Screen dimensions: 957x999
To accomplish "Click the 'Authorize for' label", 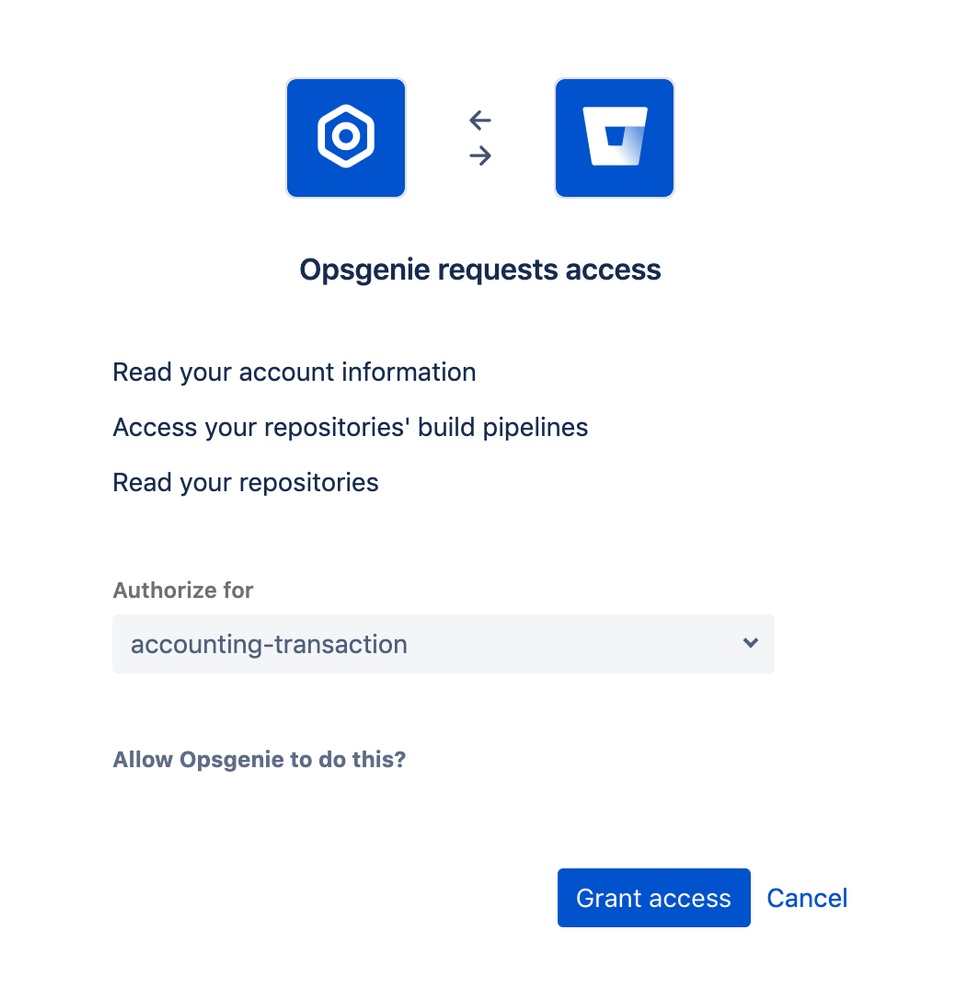I will [183, 590].
